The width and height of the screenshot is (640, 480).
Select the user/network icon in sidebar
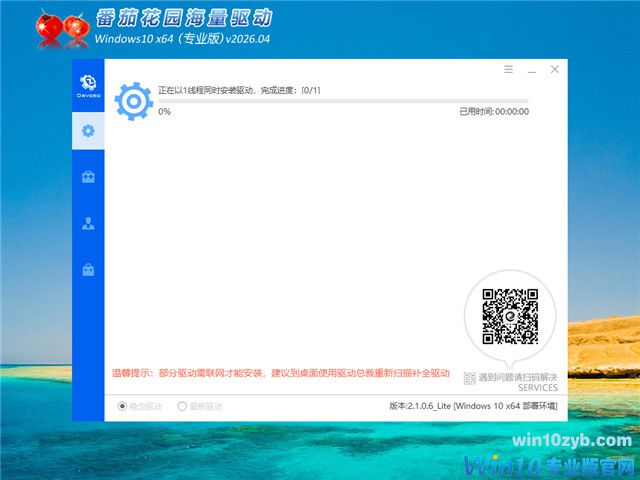click(88, 224)
